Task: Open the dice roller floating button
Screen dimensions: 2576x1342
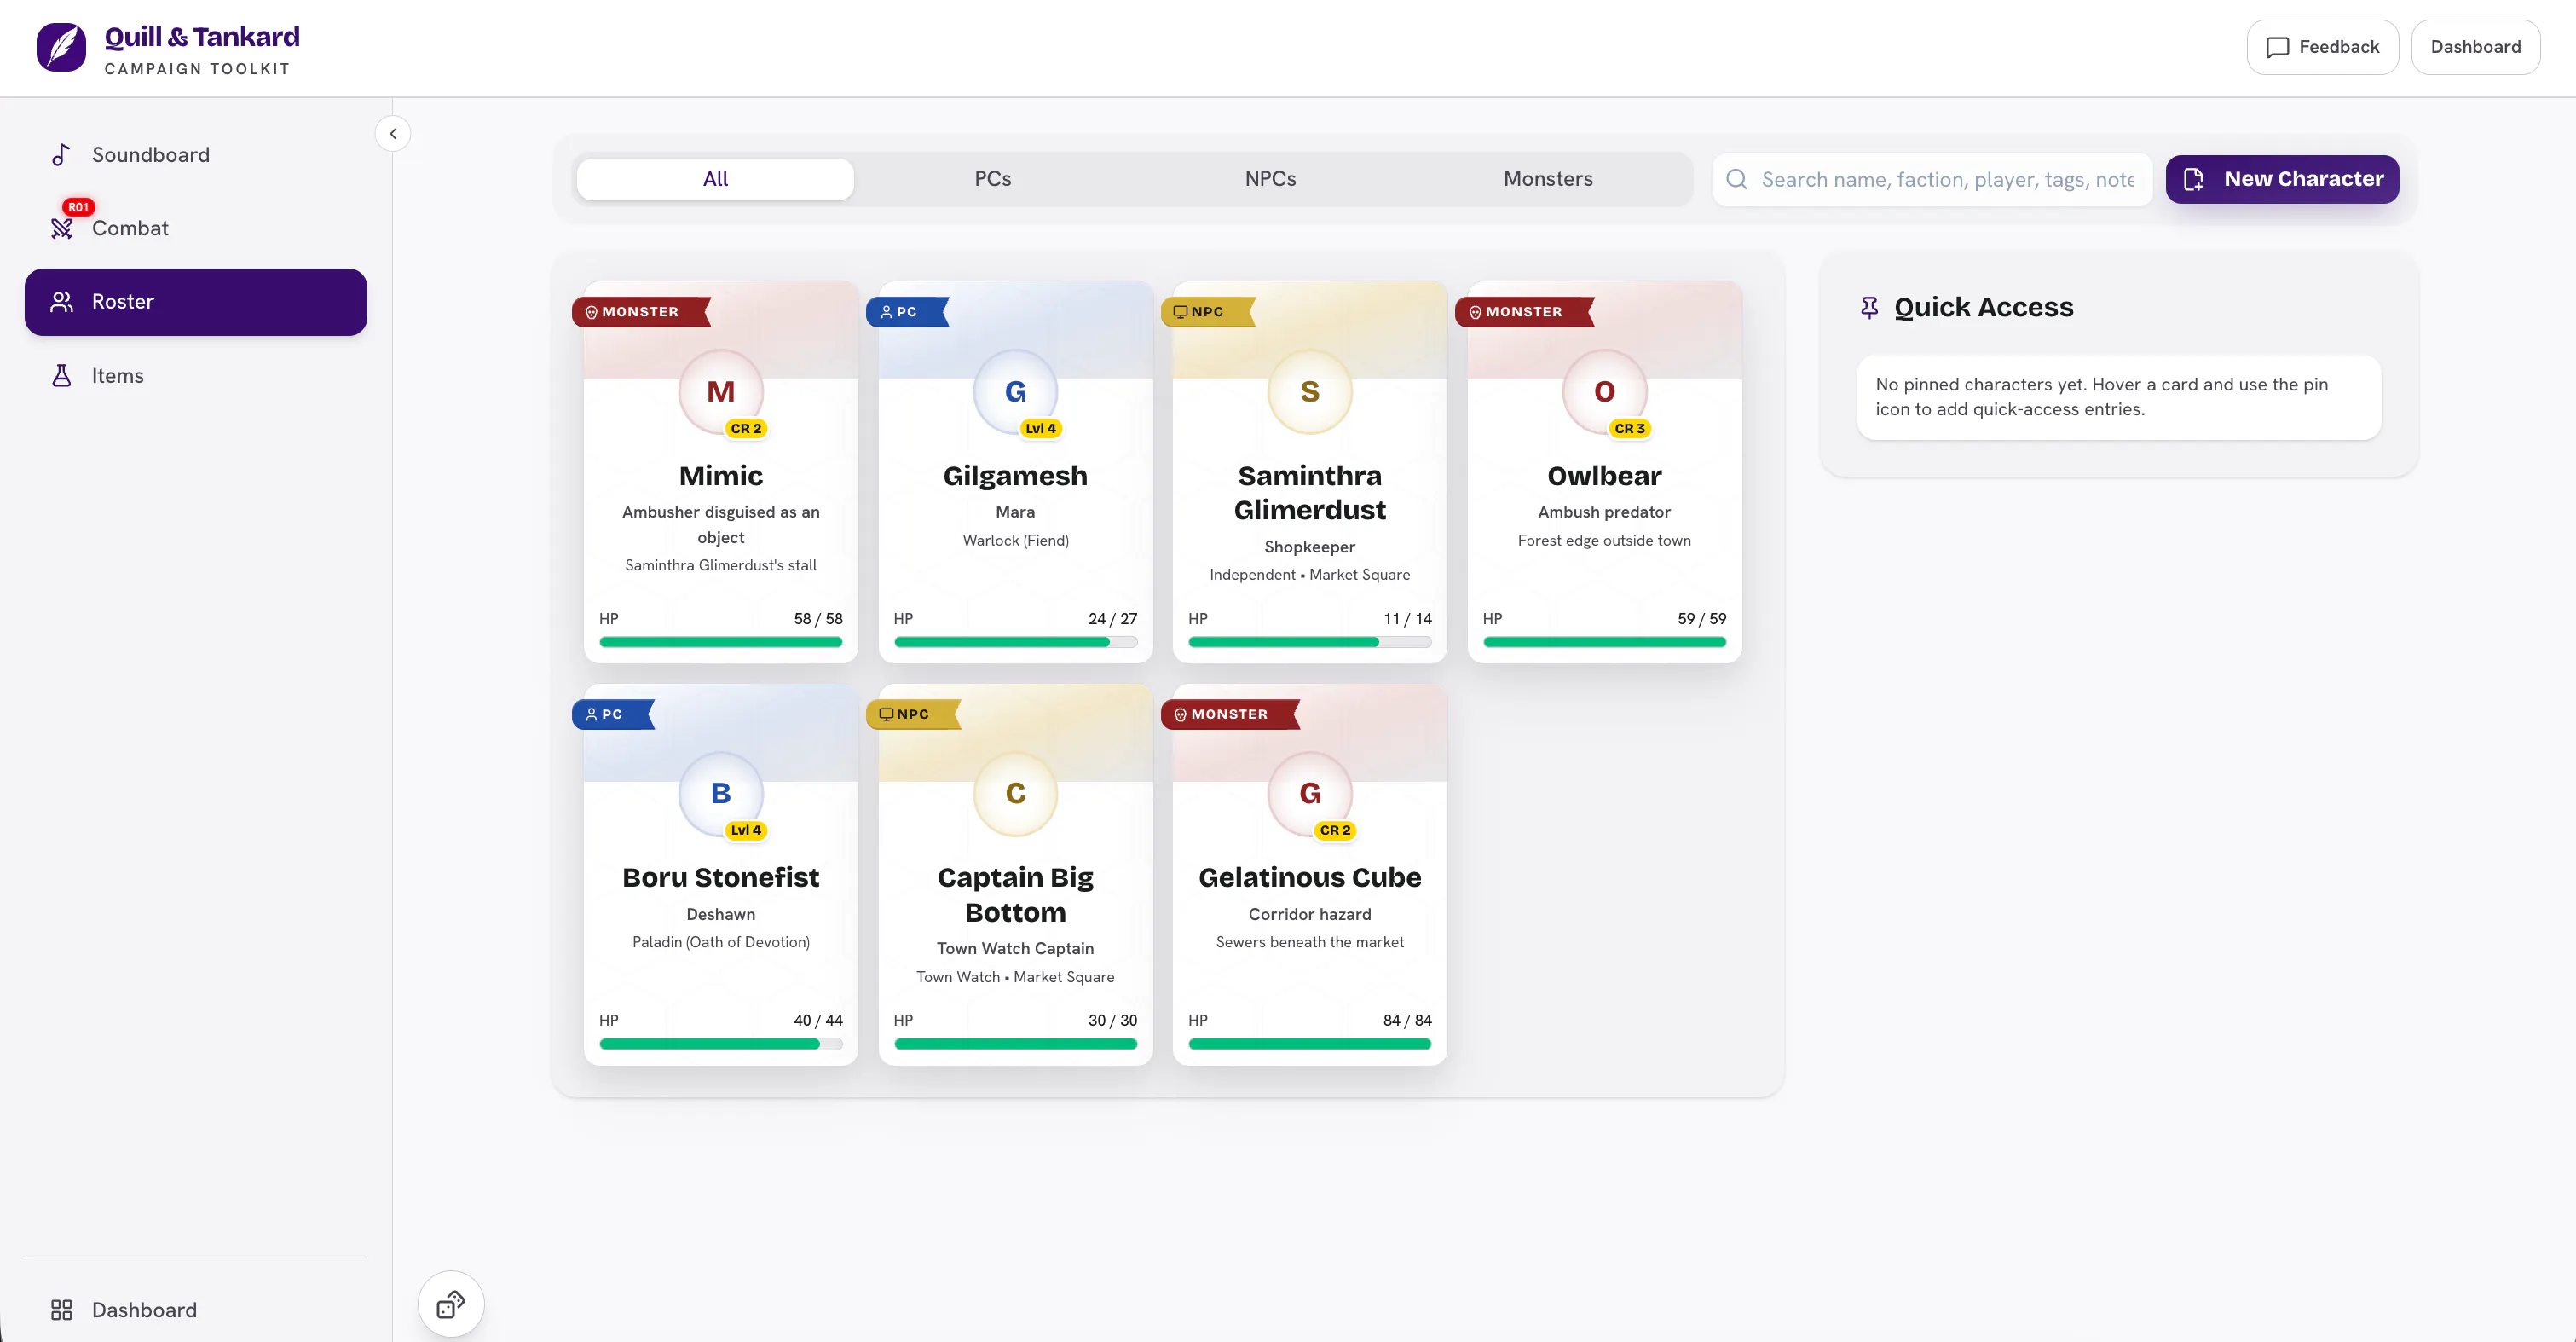Action: (x=451, y=1305)
